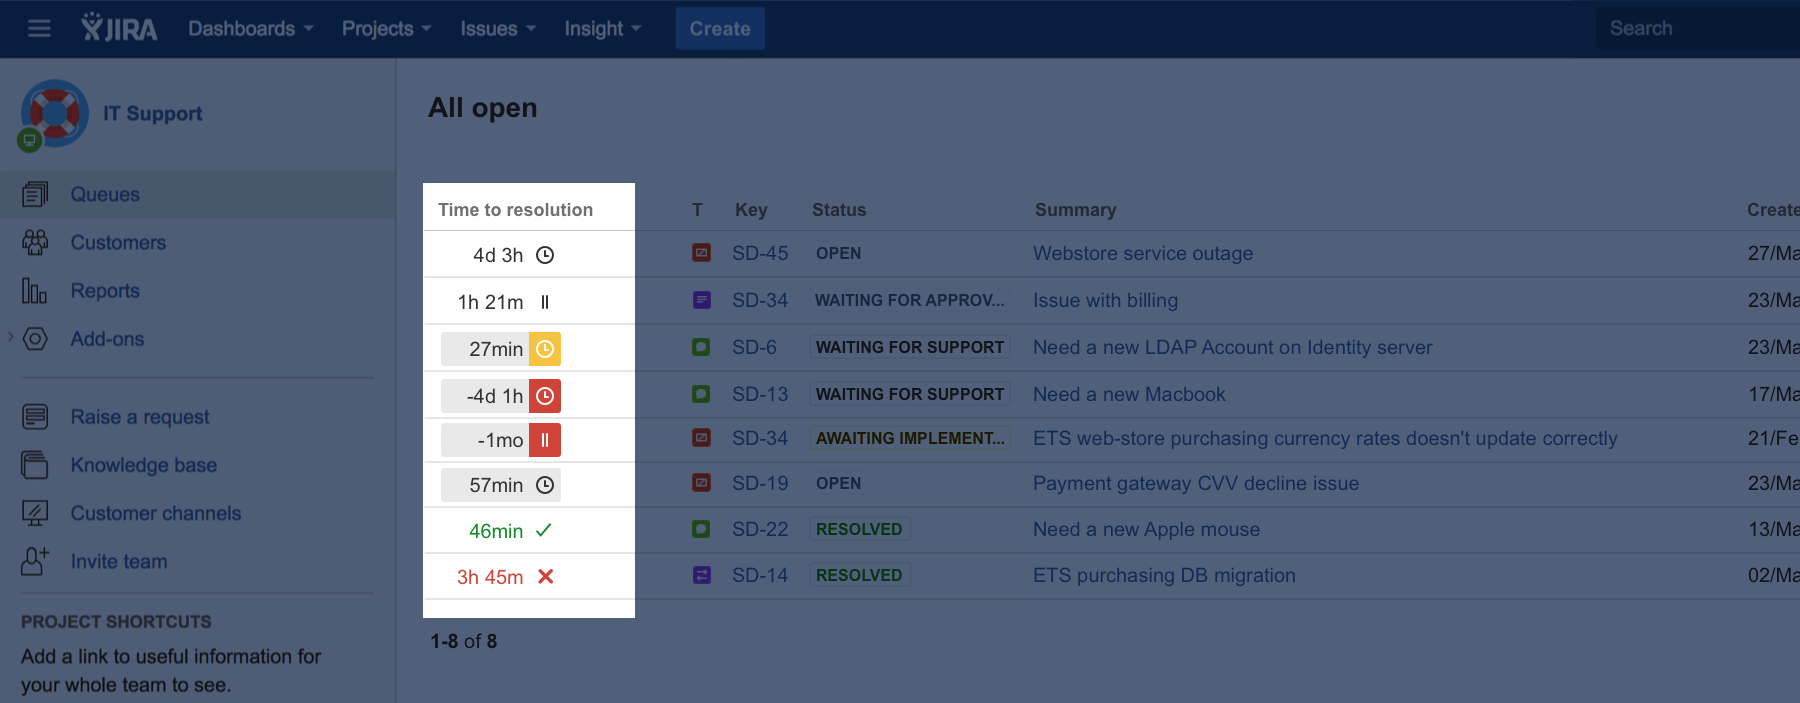Click the red X next to 3h 45m

[x=545, y=577]
